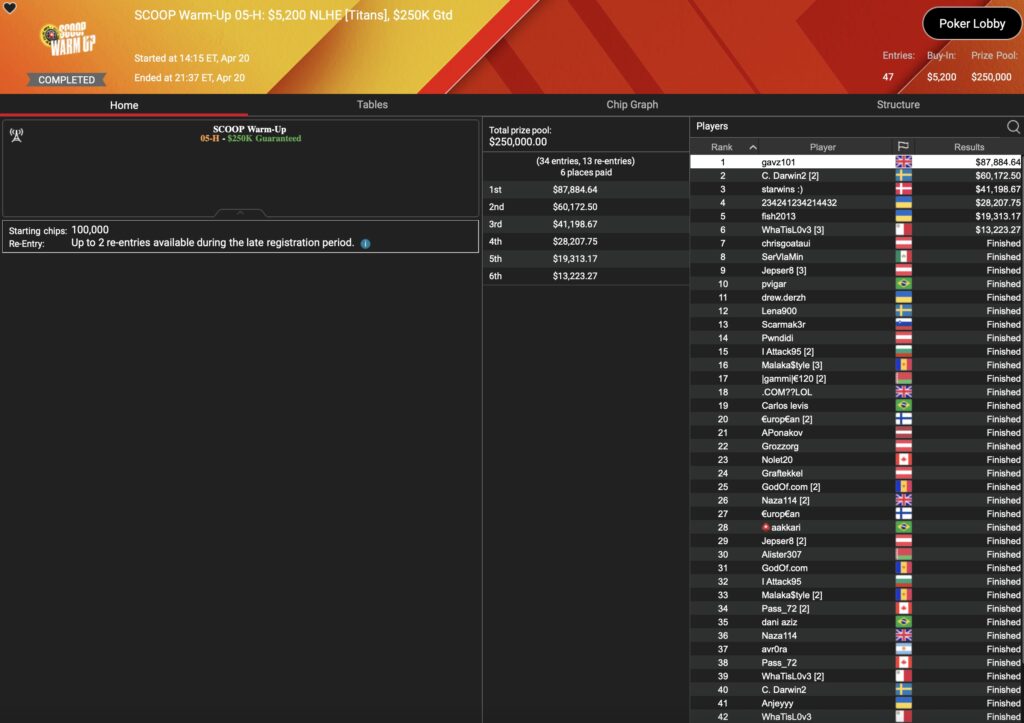Click the Canada flag beside Nolet20
Screen dimensions: 1024x723
coord(903,460)
